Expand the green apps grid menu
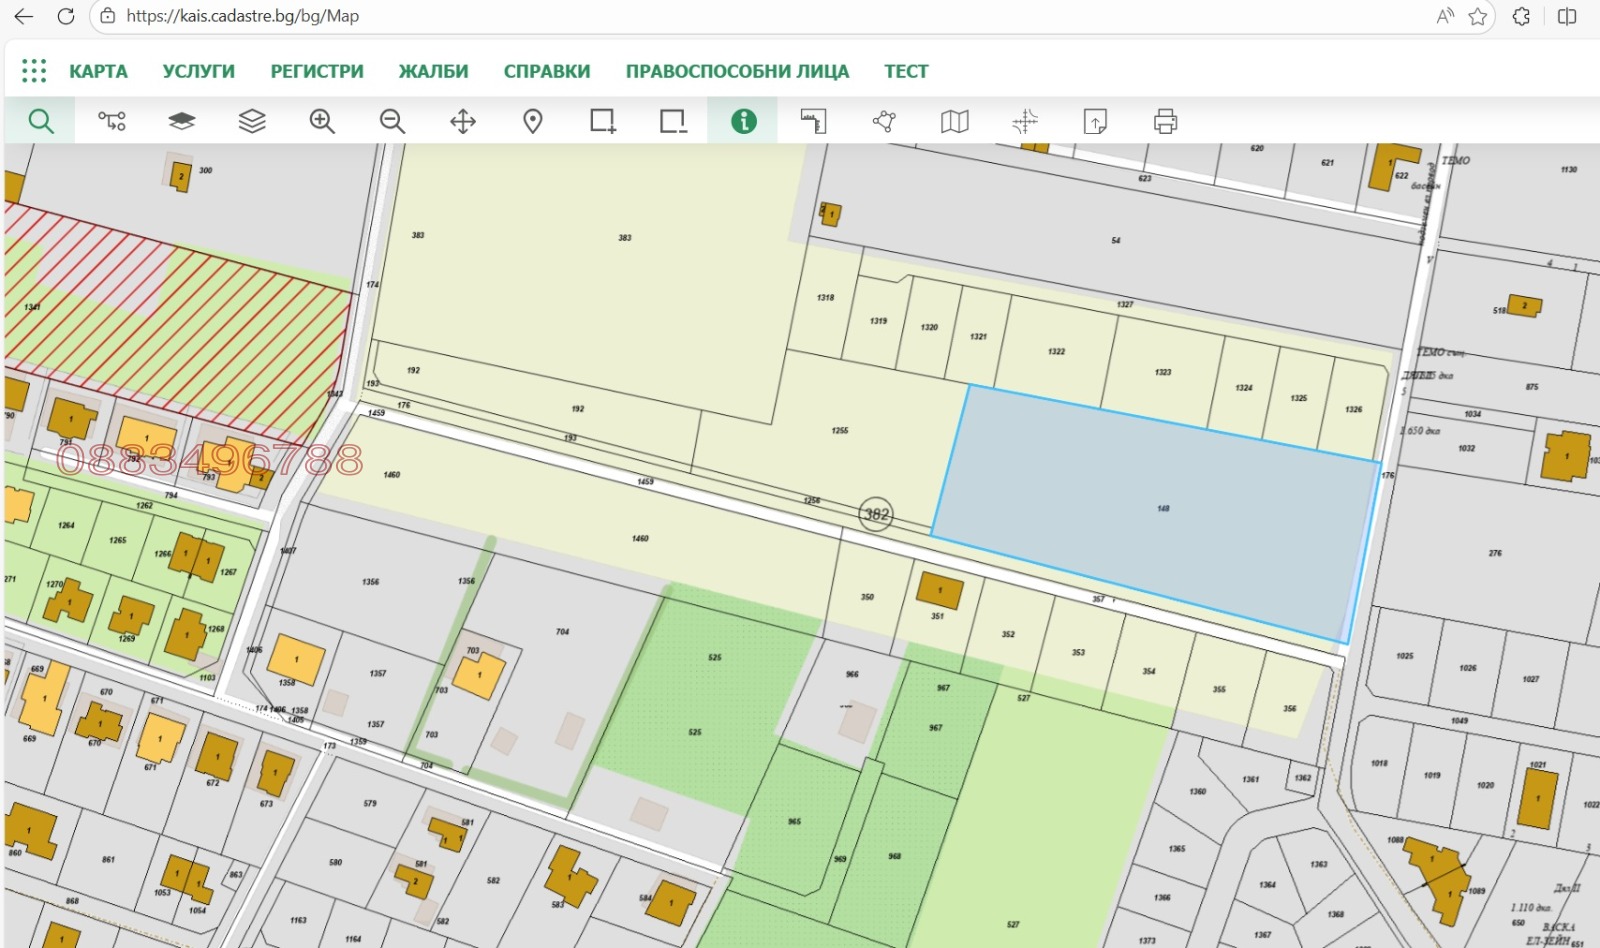The image size is (1600, 948). point(34,71)
